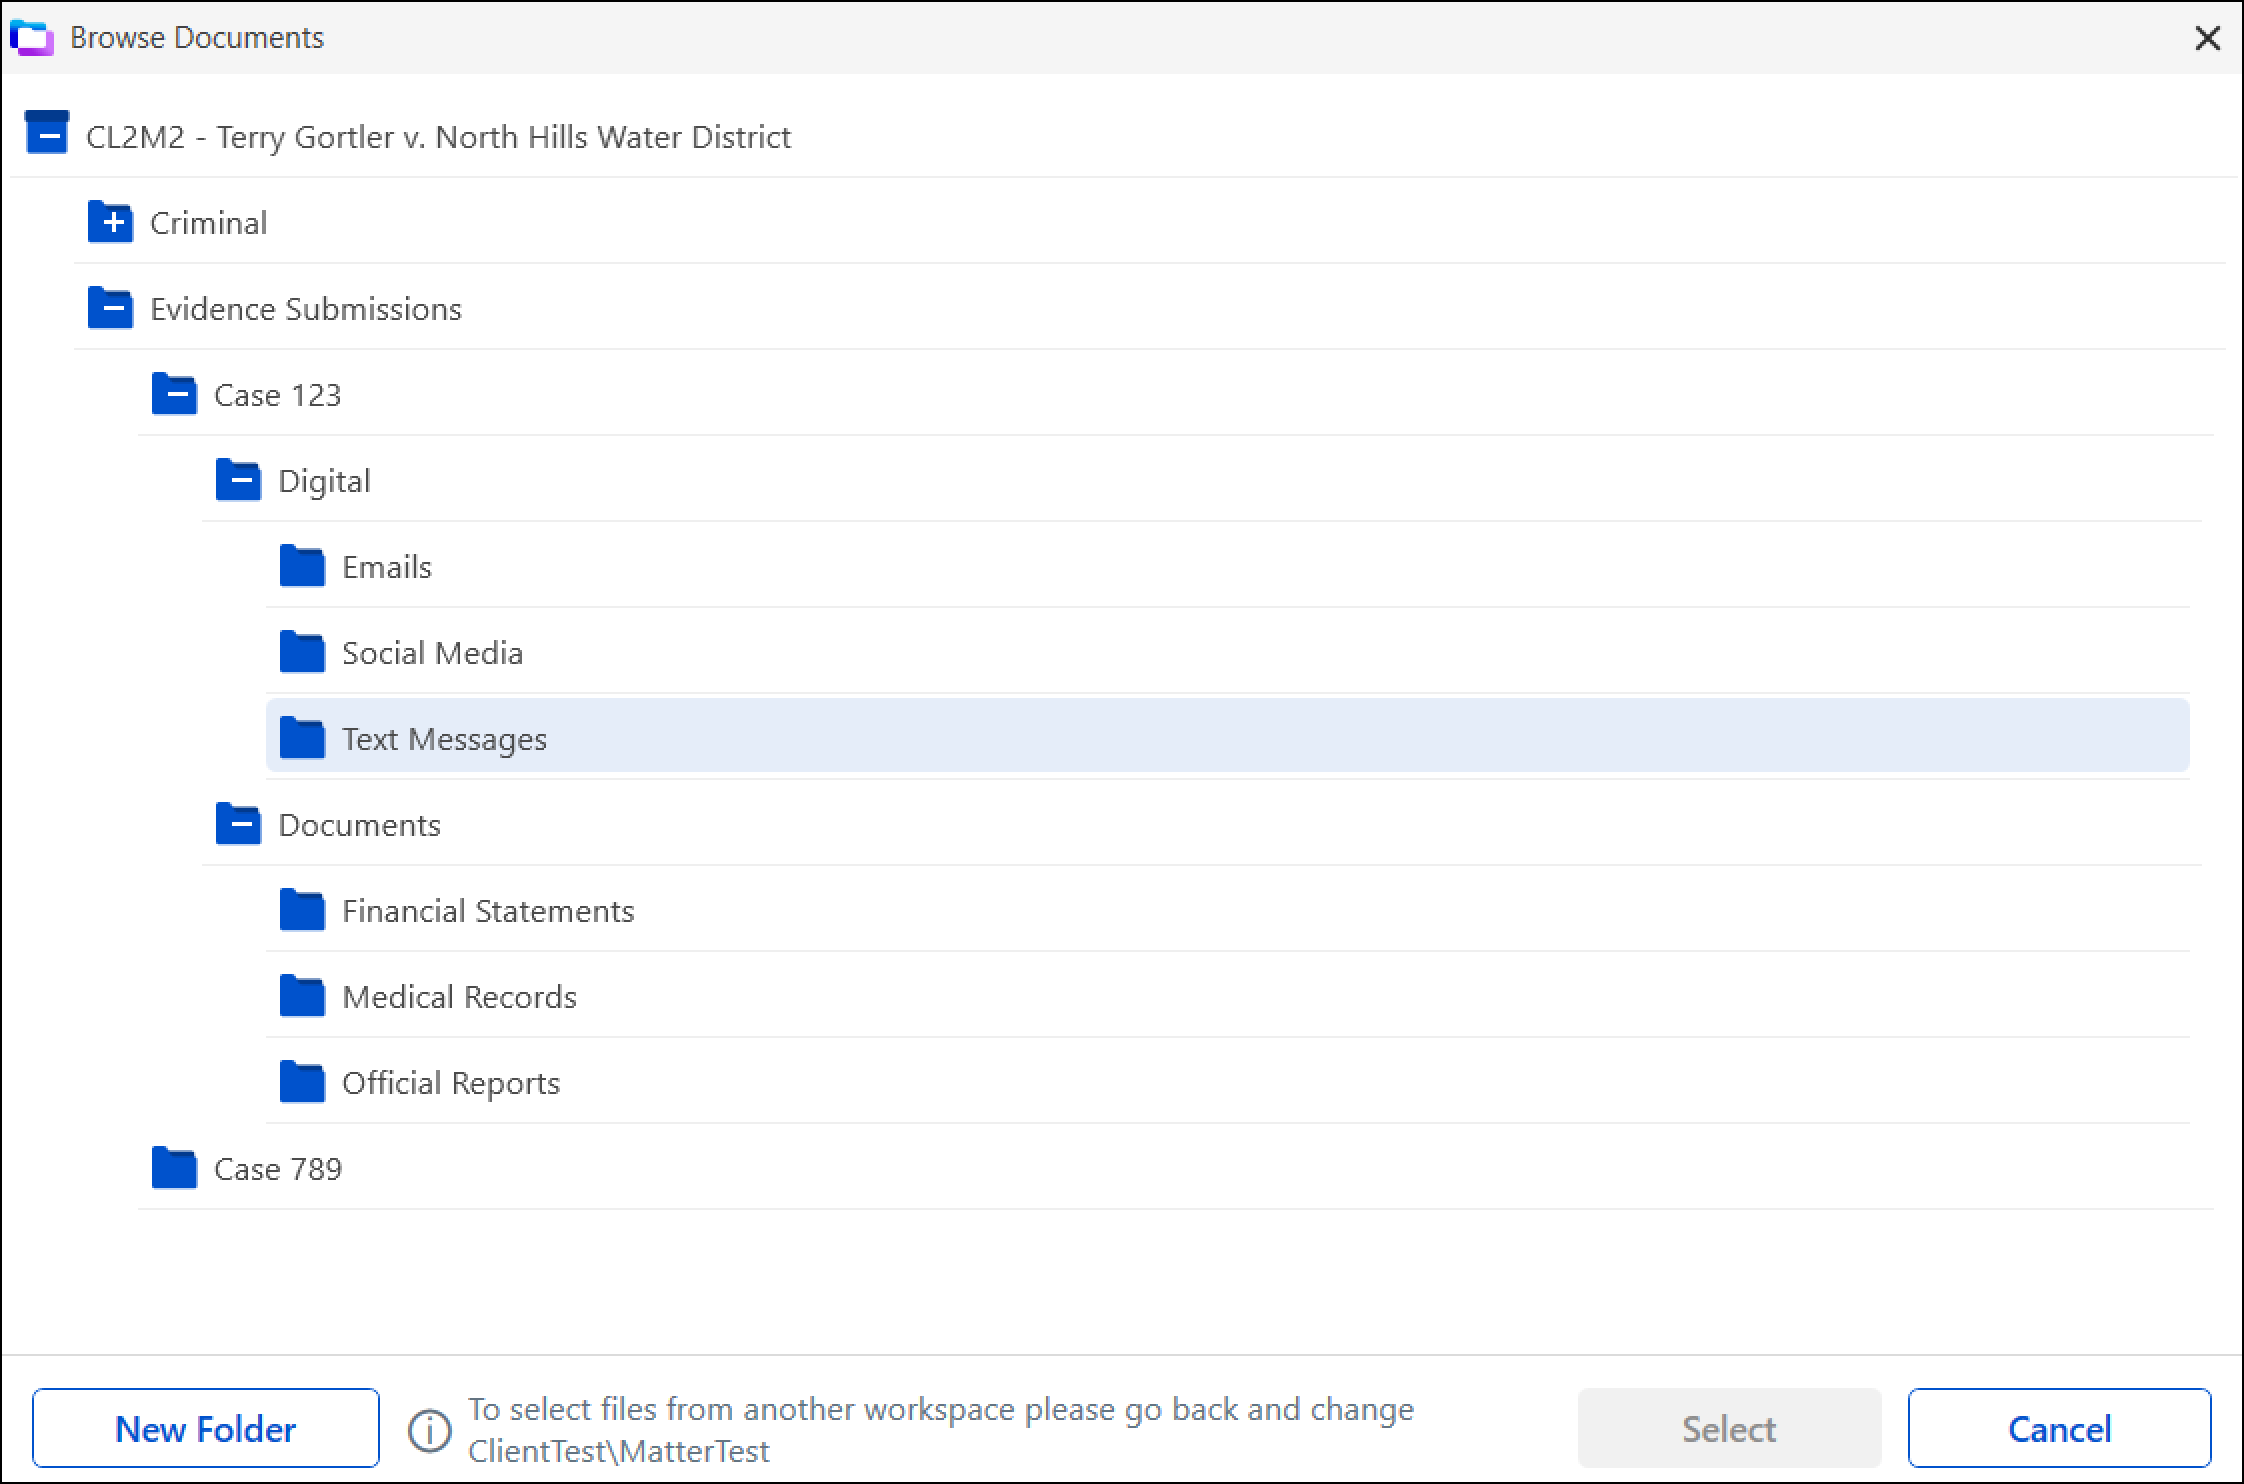Collapse the CL2M2 workspace root node
The width and height of the screenshot is (2244, 1484).
(47, 134)
